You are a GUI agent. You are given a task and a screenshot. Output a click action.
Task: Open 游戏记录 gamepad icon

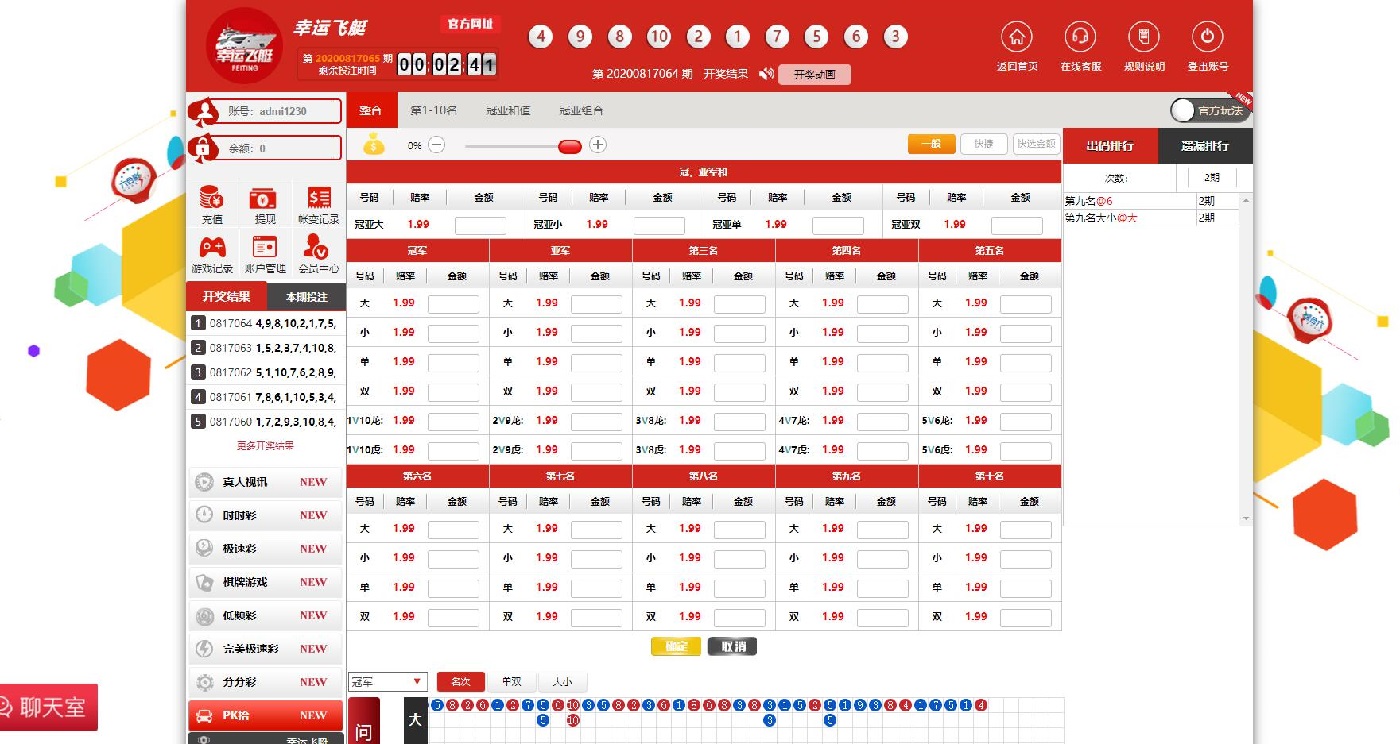click(x=211, y=247)
